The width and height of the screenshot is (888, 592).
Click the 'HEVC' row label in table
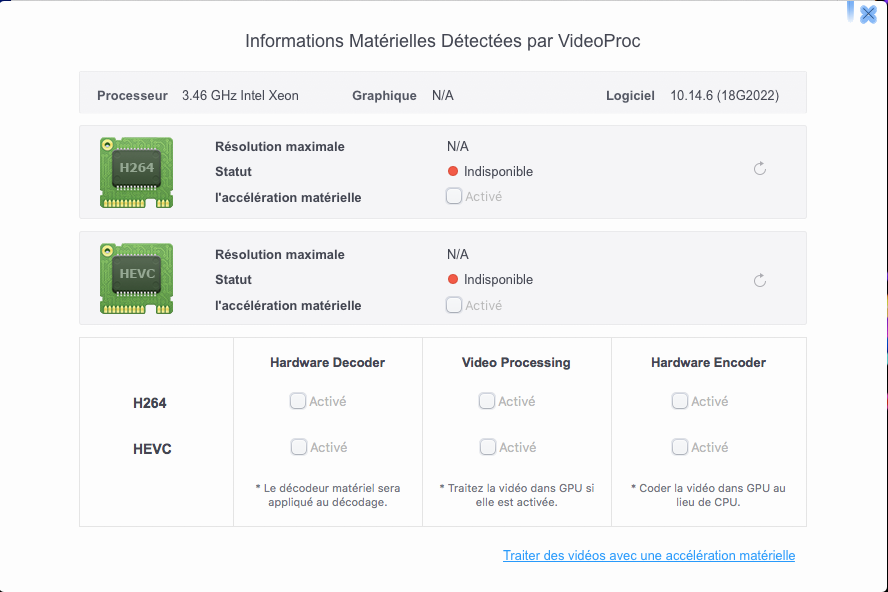click(x=152, y=449)
